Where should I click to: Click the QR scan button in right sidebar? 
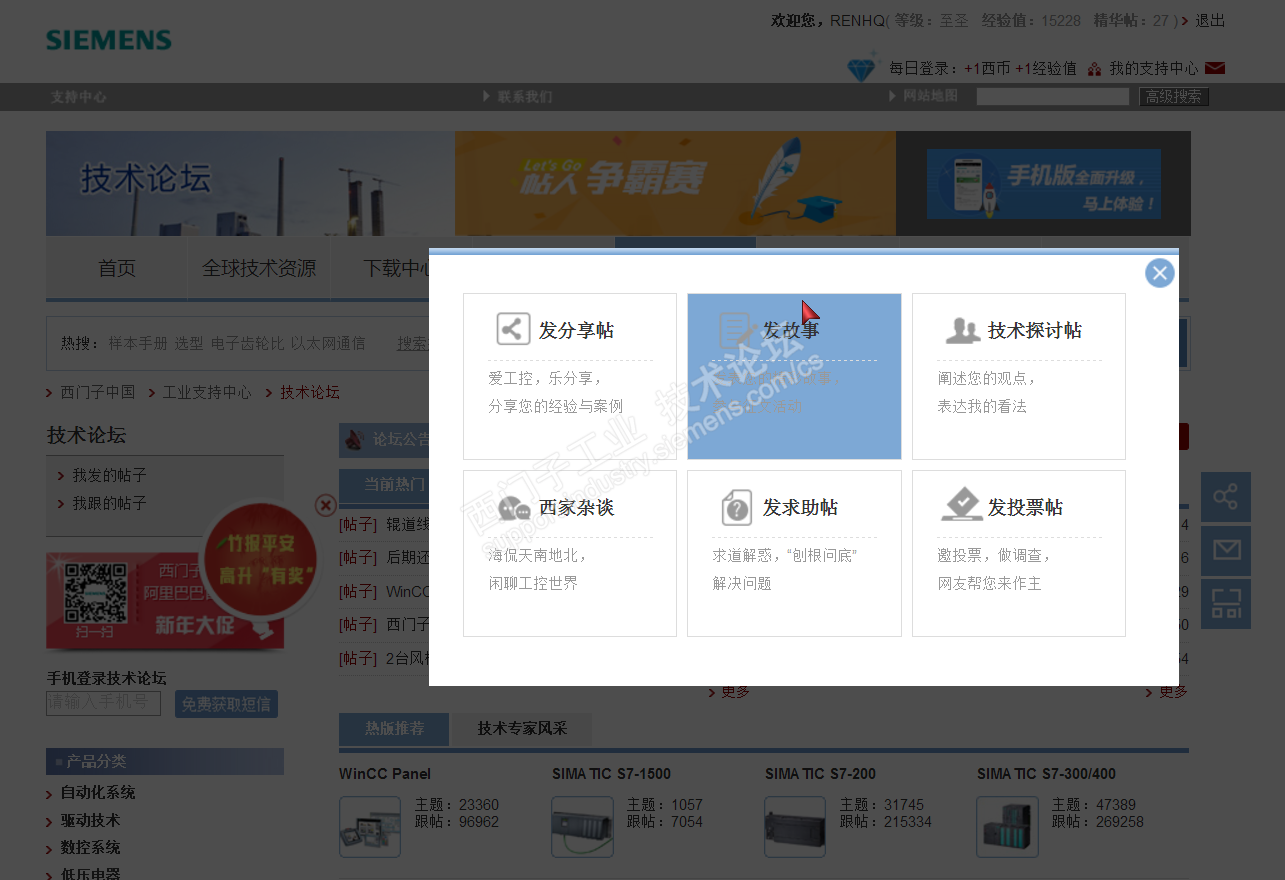(x=1226, y=604)
